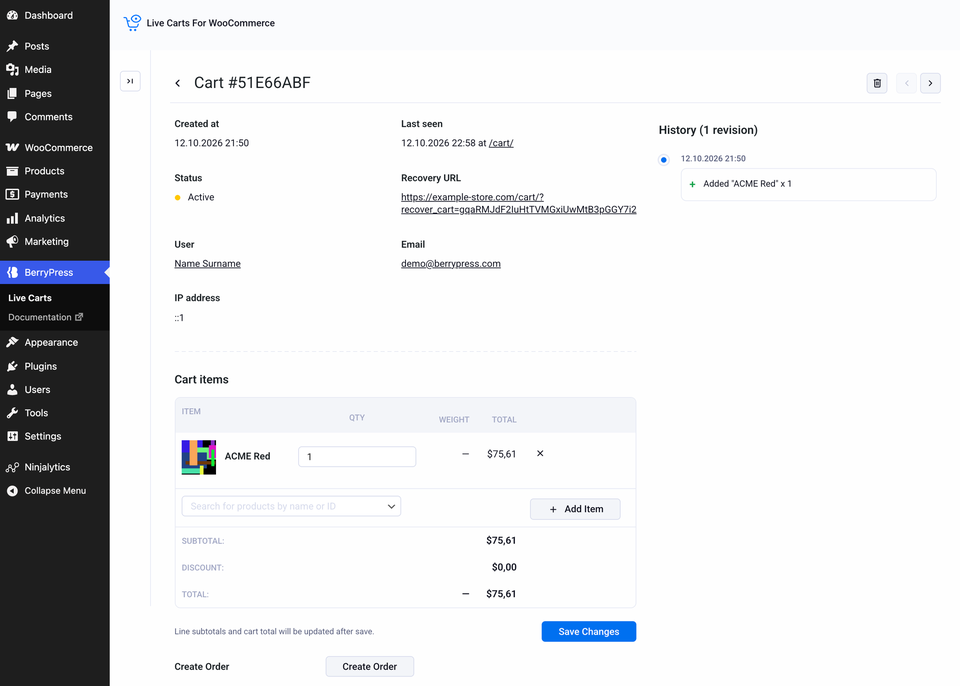Open the /cart/ last seen link
Viewport: 960px width, 686px height.
[x=501, y=143]
